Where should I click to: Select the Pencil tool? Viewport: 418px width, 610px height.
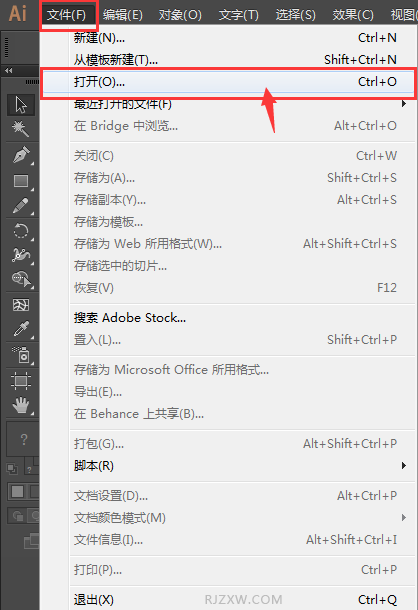tap(21, 206)
